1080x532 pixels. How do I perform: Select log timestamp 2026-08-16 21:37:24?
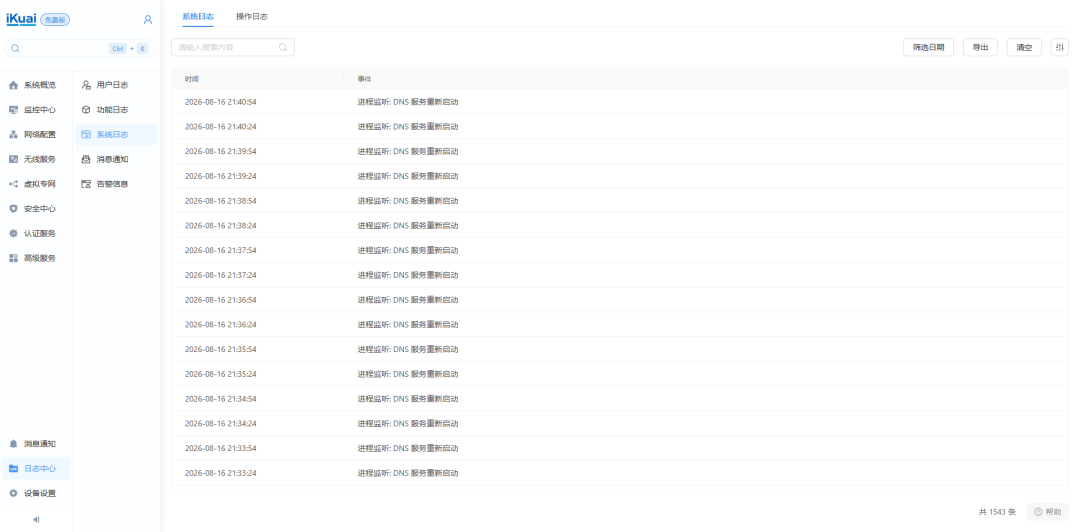[x=220, y=275]
